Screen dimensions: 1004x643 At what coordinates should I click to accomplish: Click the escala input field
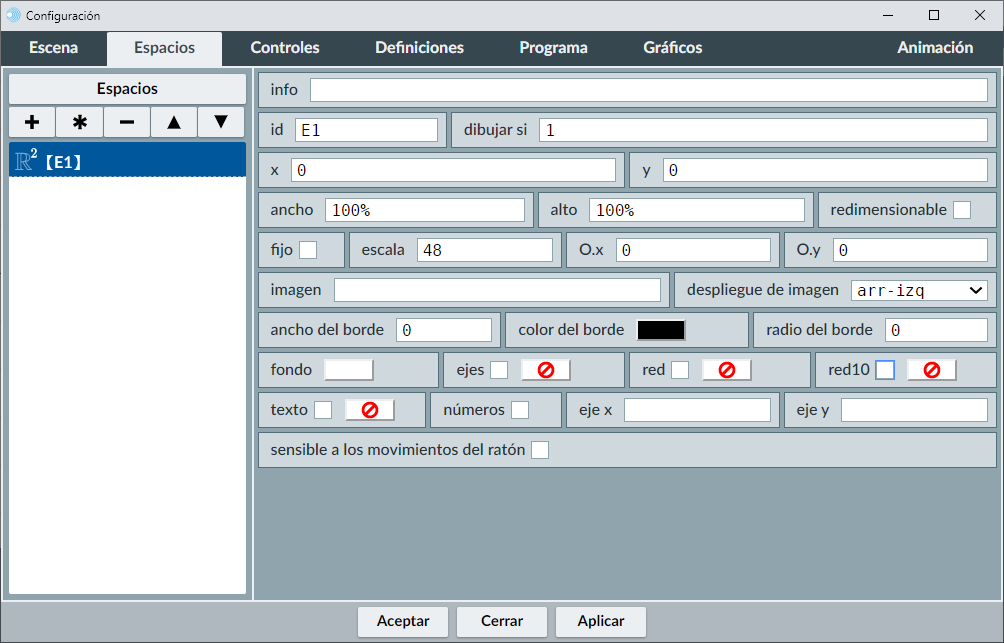pyautogui.click(x=484, y=250)
